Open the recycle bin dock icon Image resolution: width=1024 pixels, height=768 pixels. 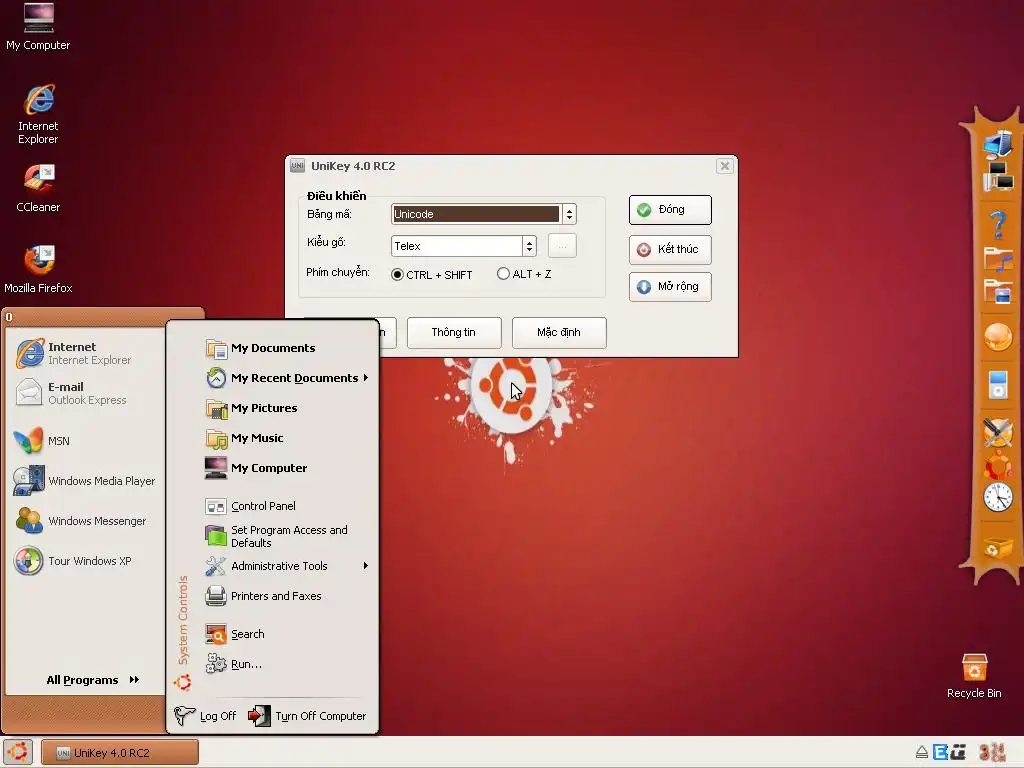click(998, 547)
